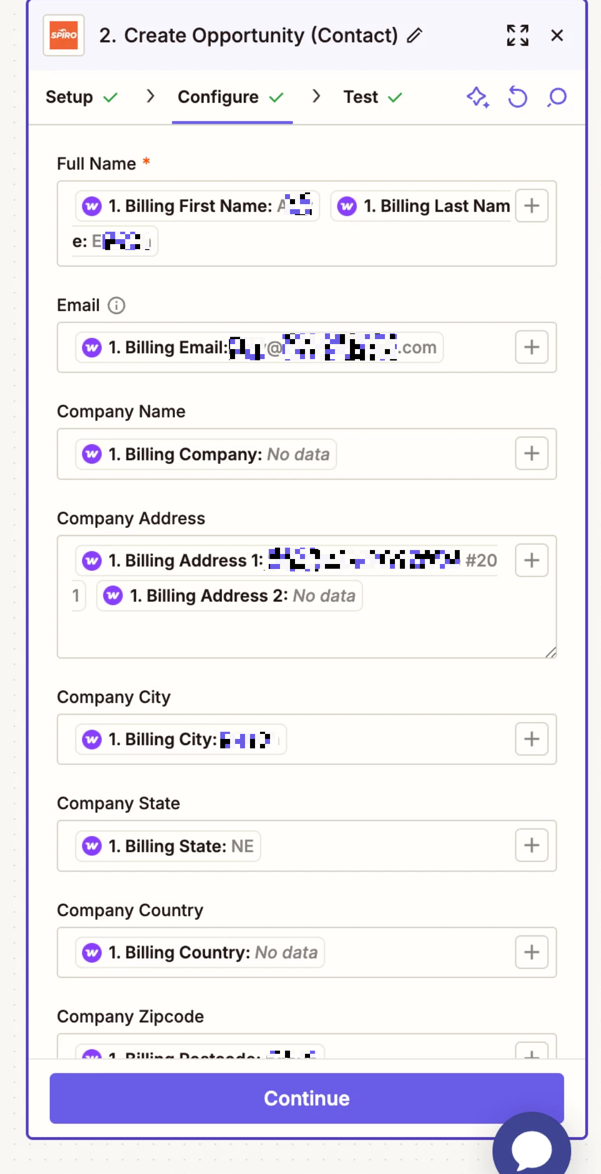Expand the step panel to full screen

pyautogui.click(x=517, y=36)
